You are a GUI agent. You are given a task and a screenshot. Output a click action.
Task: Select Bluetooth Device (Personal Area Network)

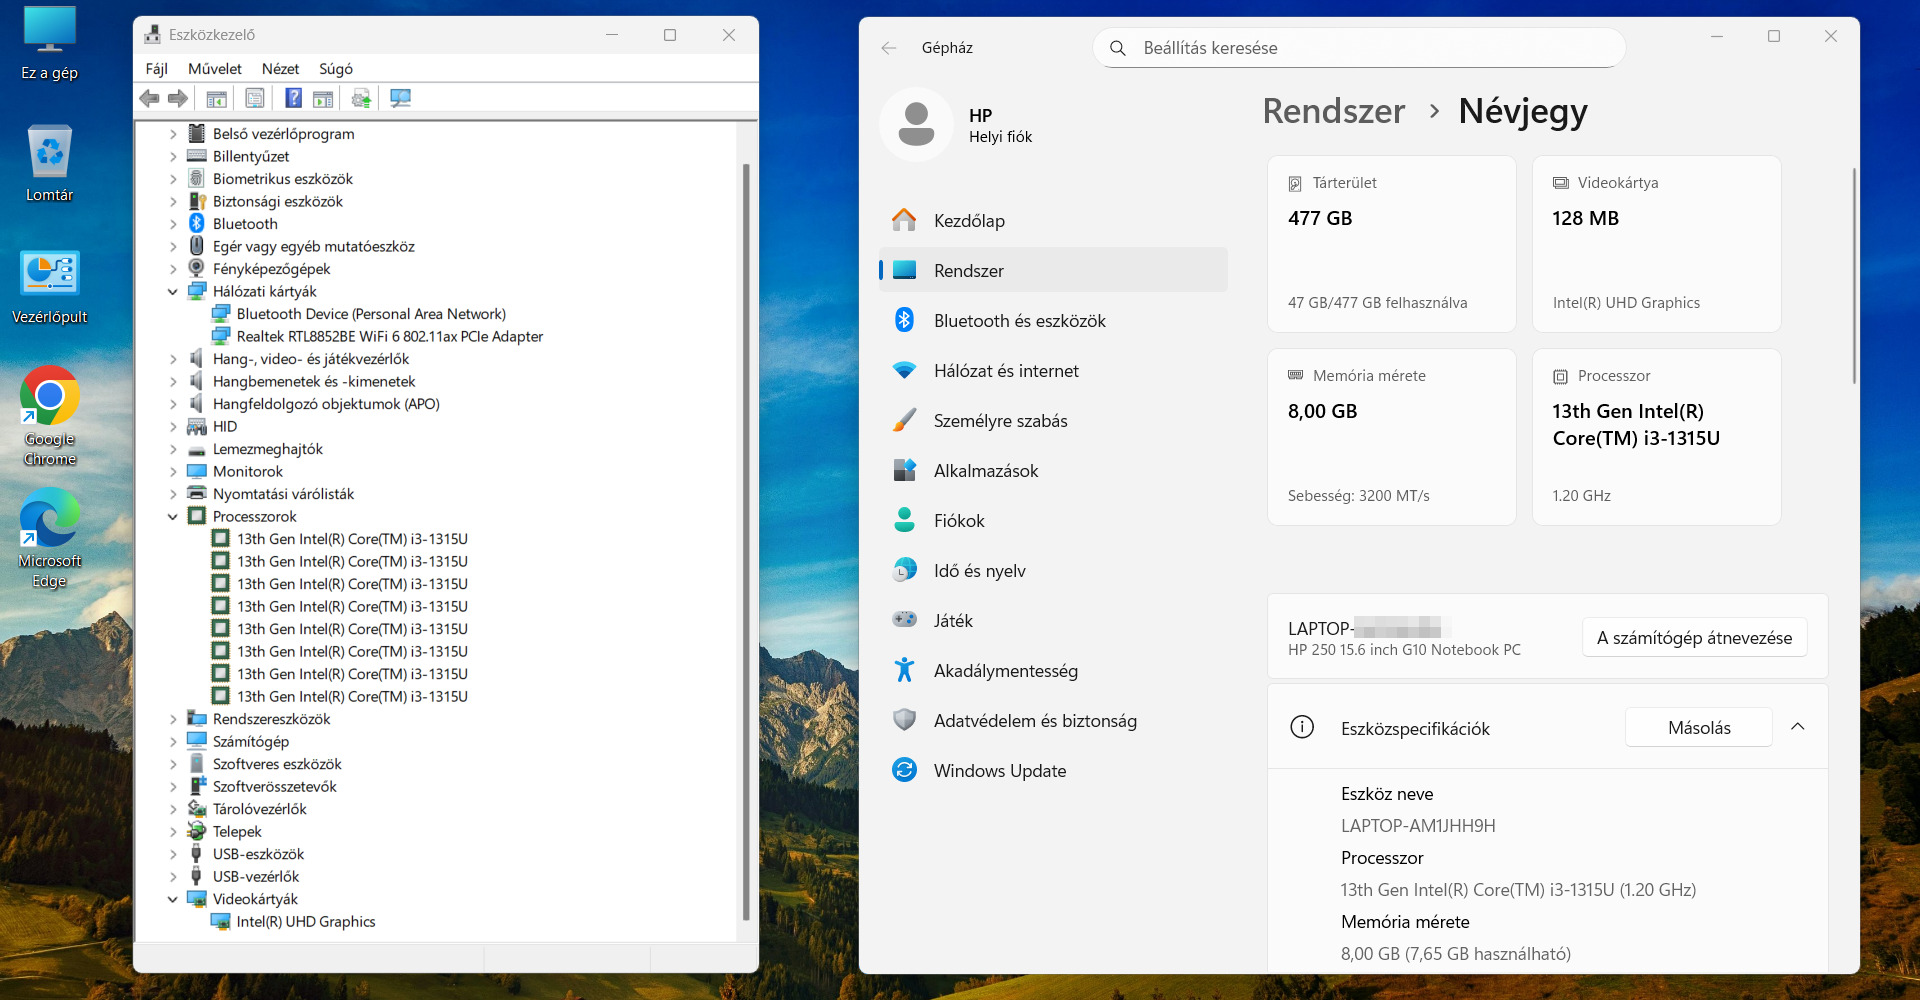coord(371,314)
